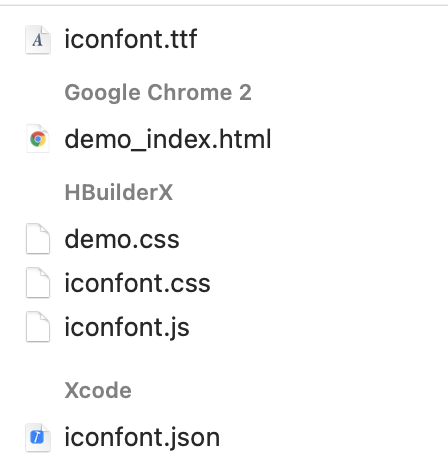Click the Google Chrome 2 group header

tap(158, 92)
